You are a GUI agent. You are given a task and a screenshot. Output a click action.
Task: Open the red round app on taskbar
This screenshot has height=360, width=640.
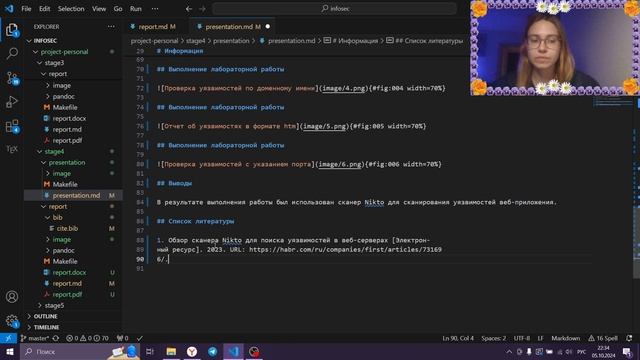click(254, 351)
